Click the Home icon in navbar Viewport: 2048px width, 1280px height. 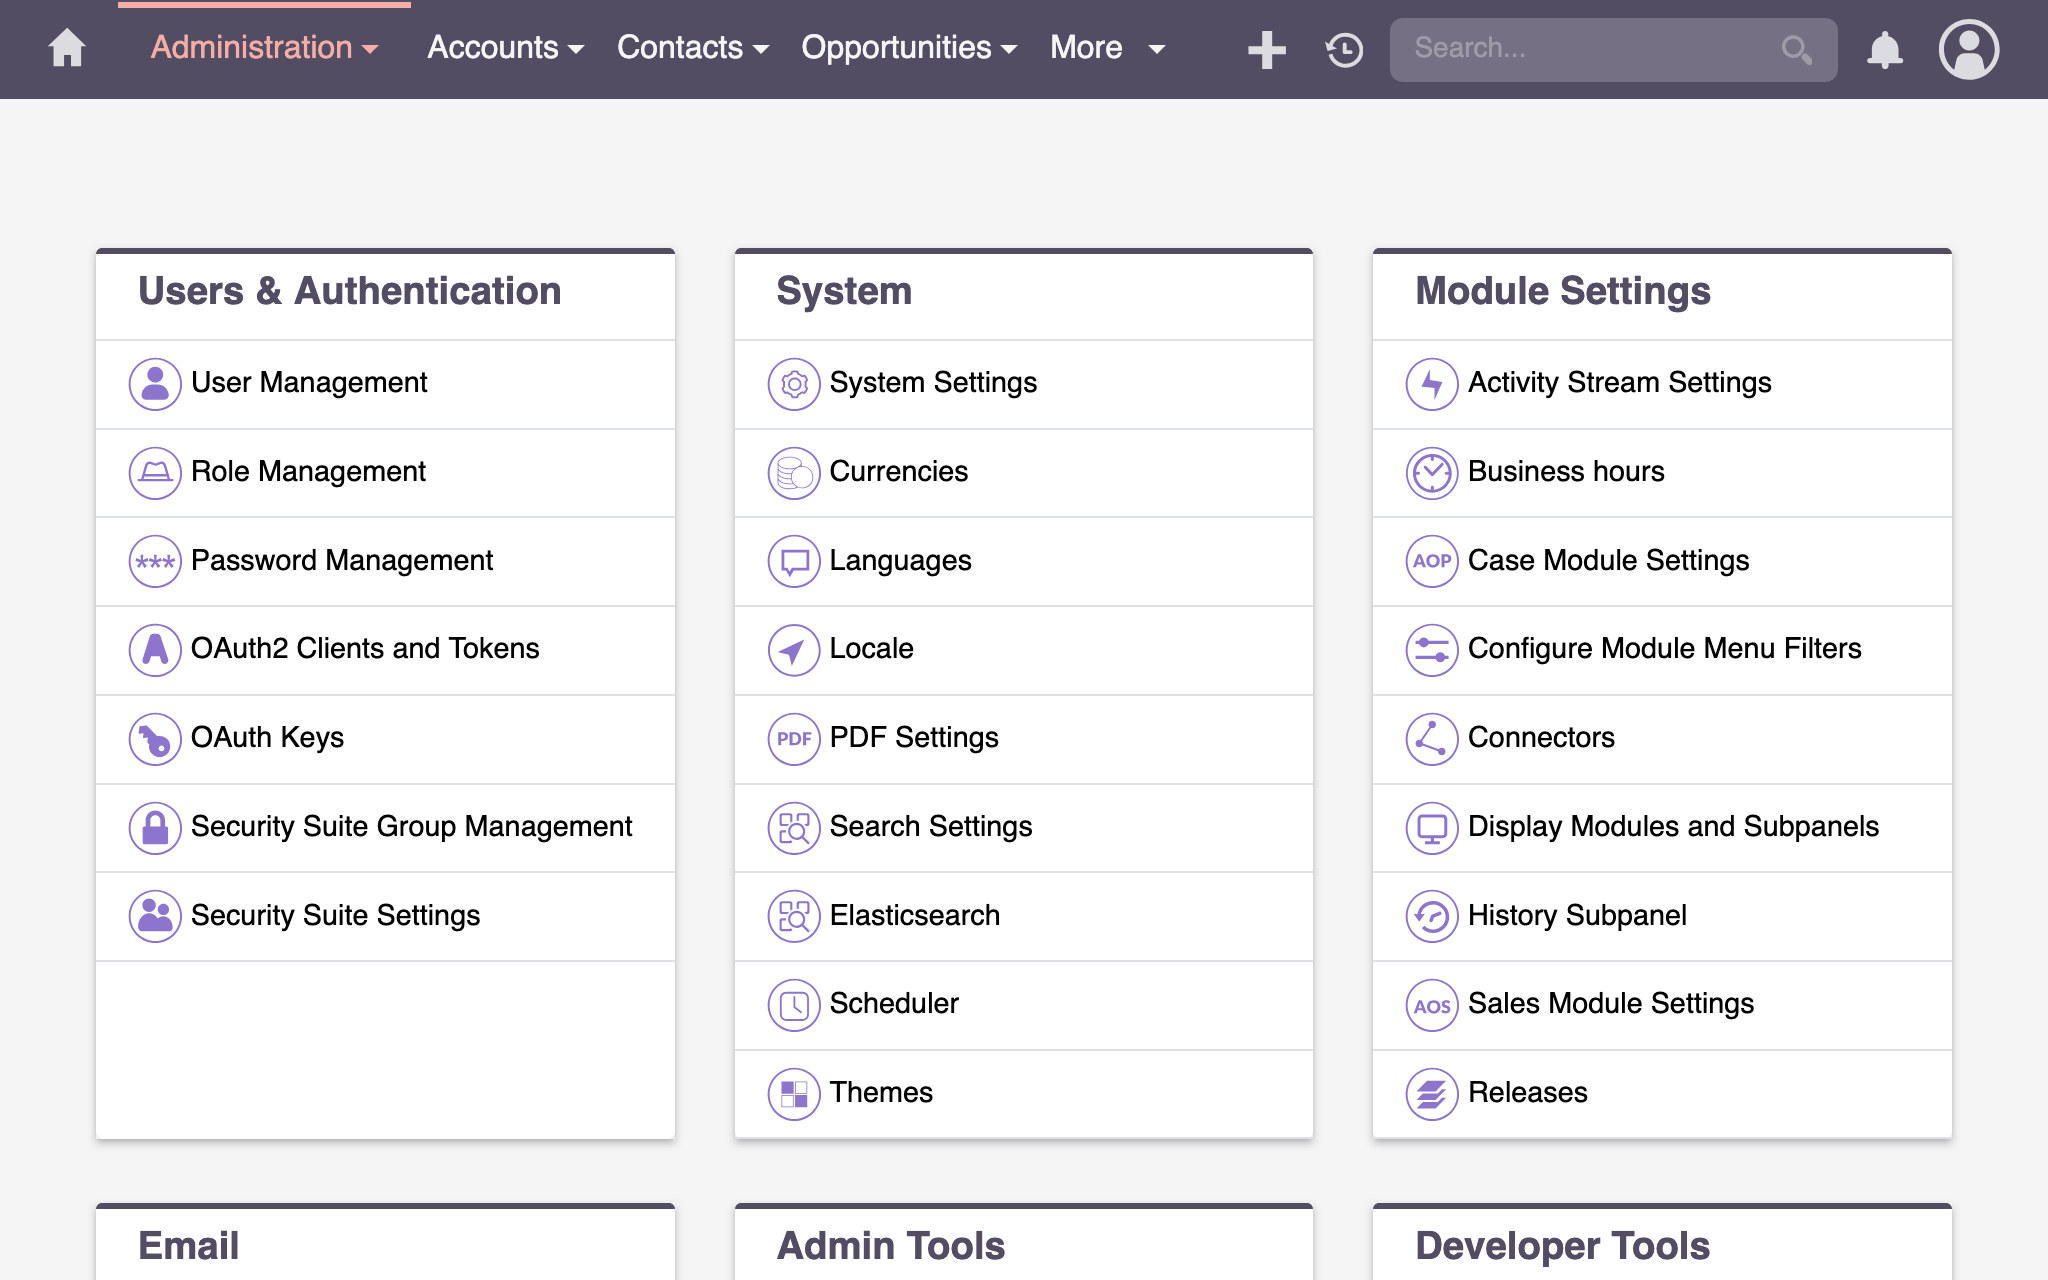(x=67, y=48)
